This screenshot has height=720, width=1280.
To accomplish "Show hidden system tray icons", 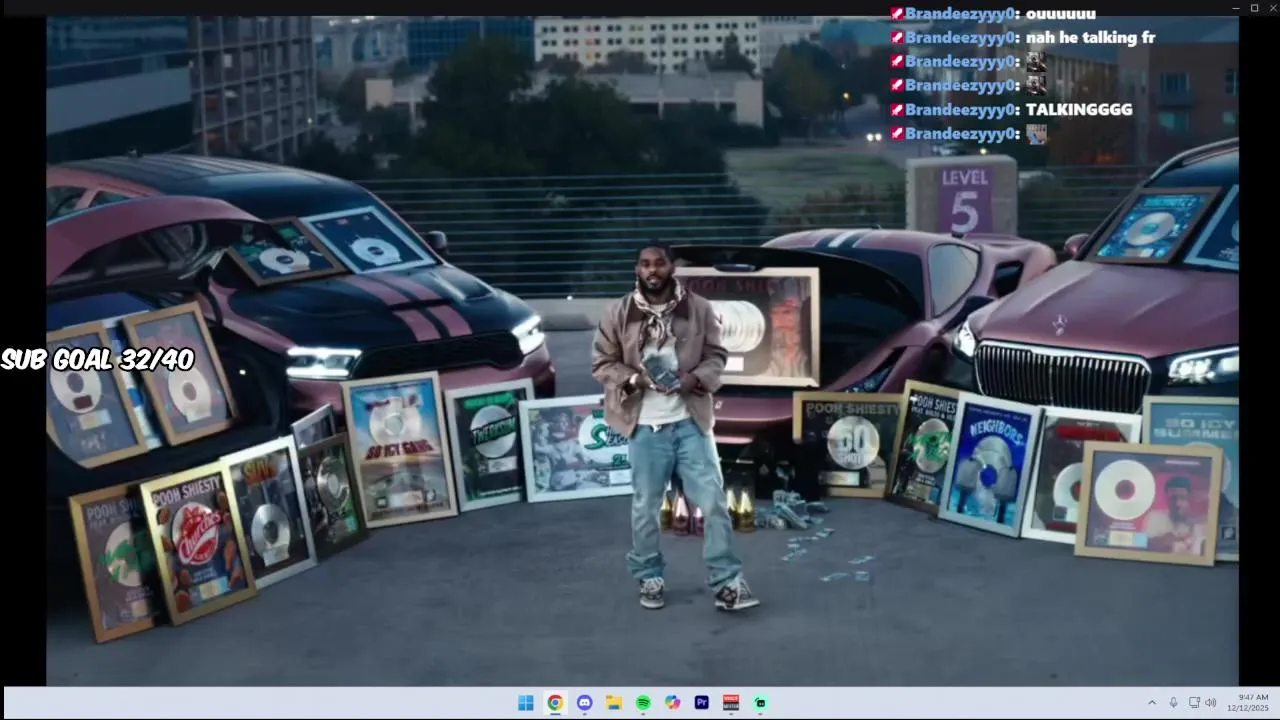I will point(1151,703).
